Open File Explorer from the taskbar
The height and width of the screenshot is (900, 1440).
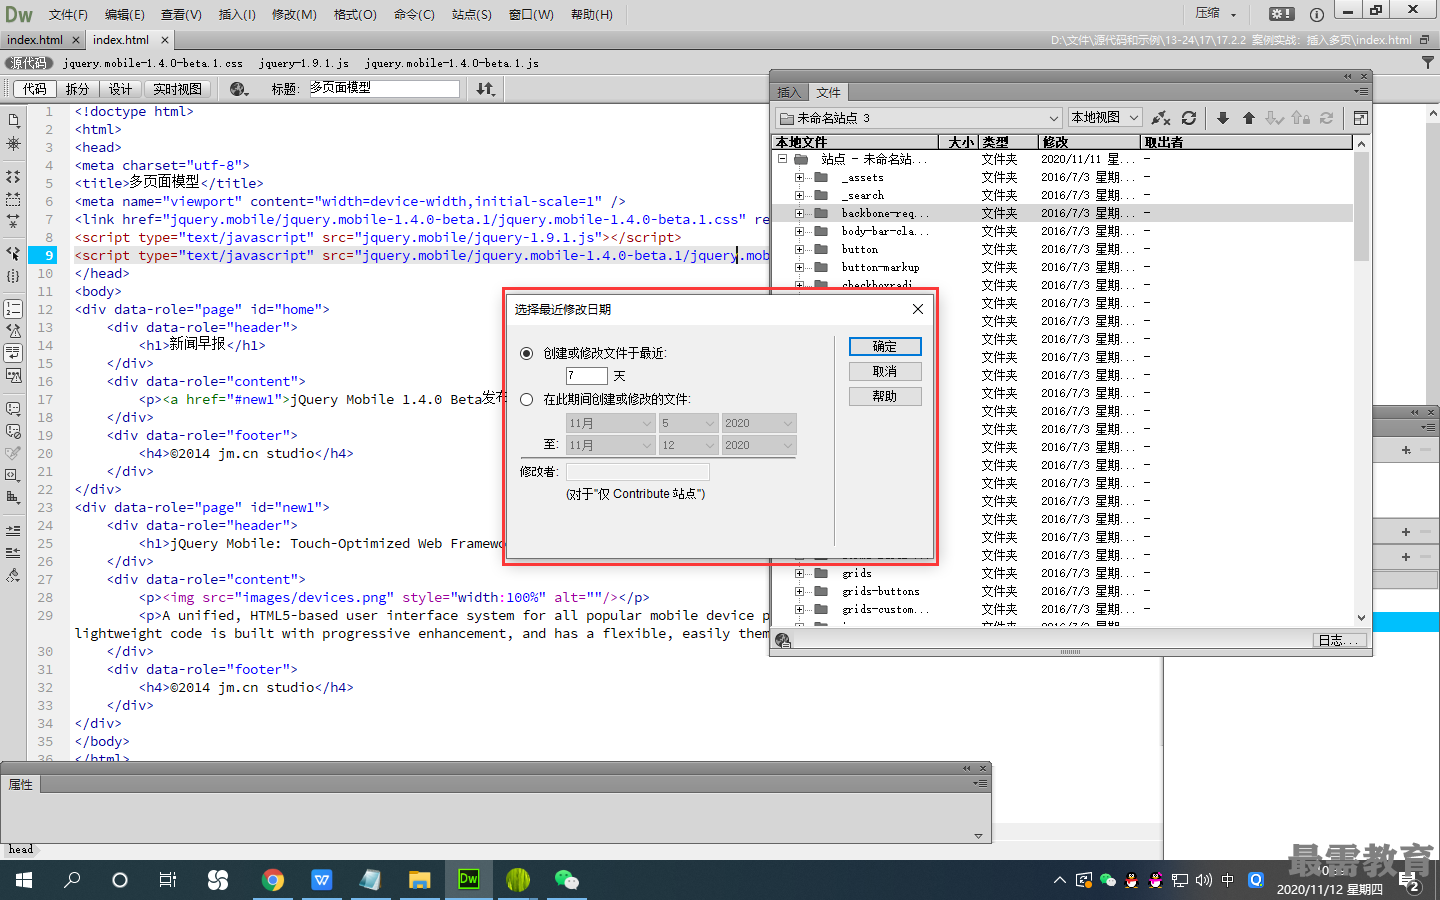click(419, 880)
